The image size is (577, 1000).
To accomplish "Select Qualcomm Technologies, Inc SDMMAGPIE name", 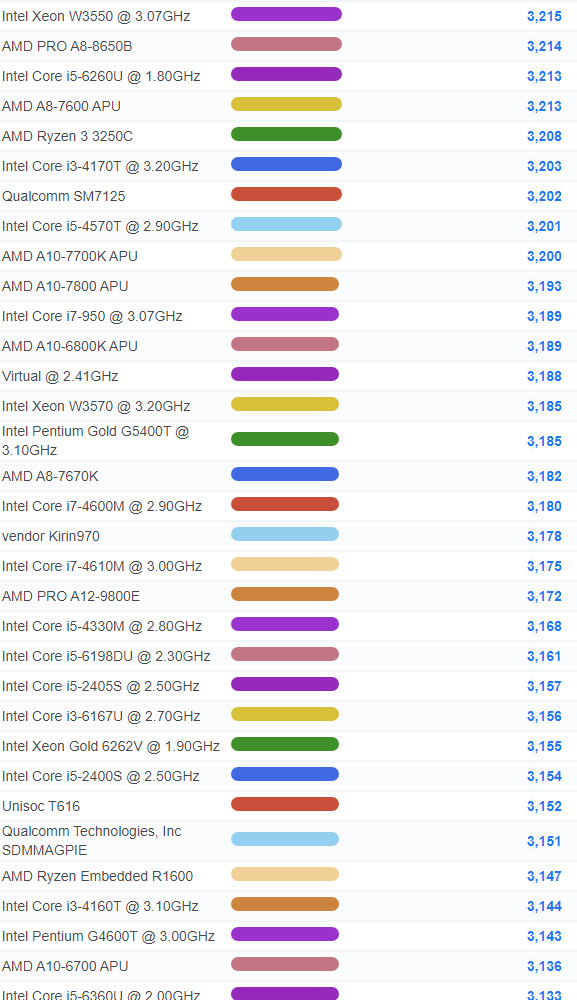I will (x=92, y=841).
